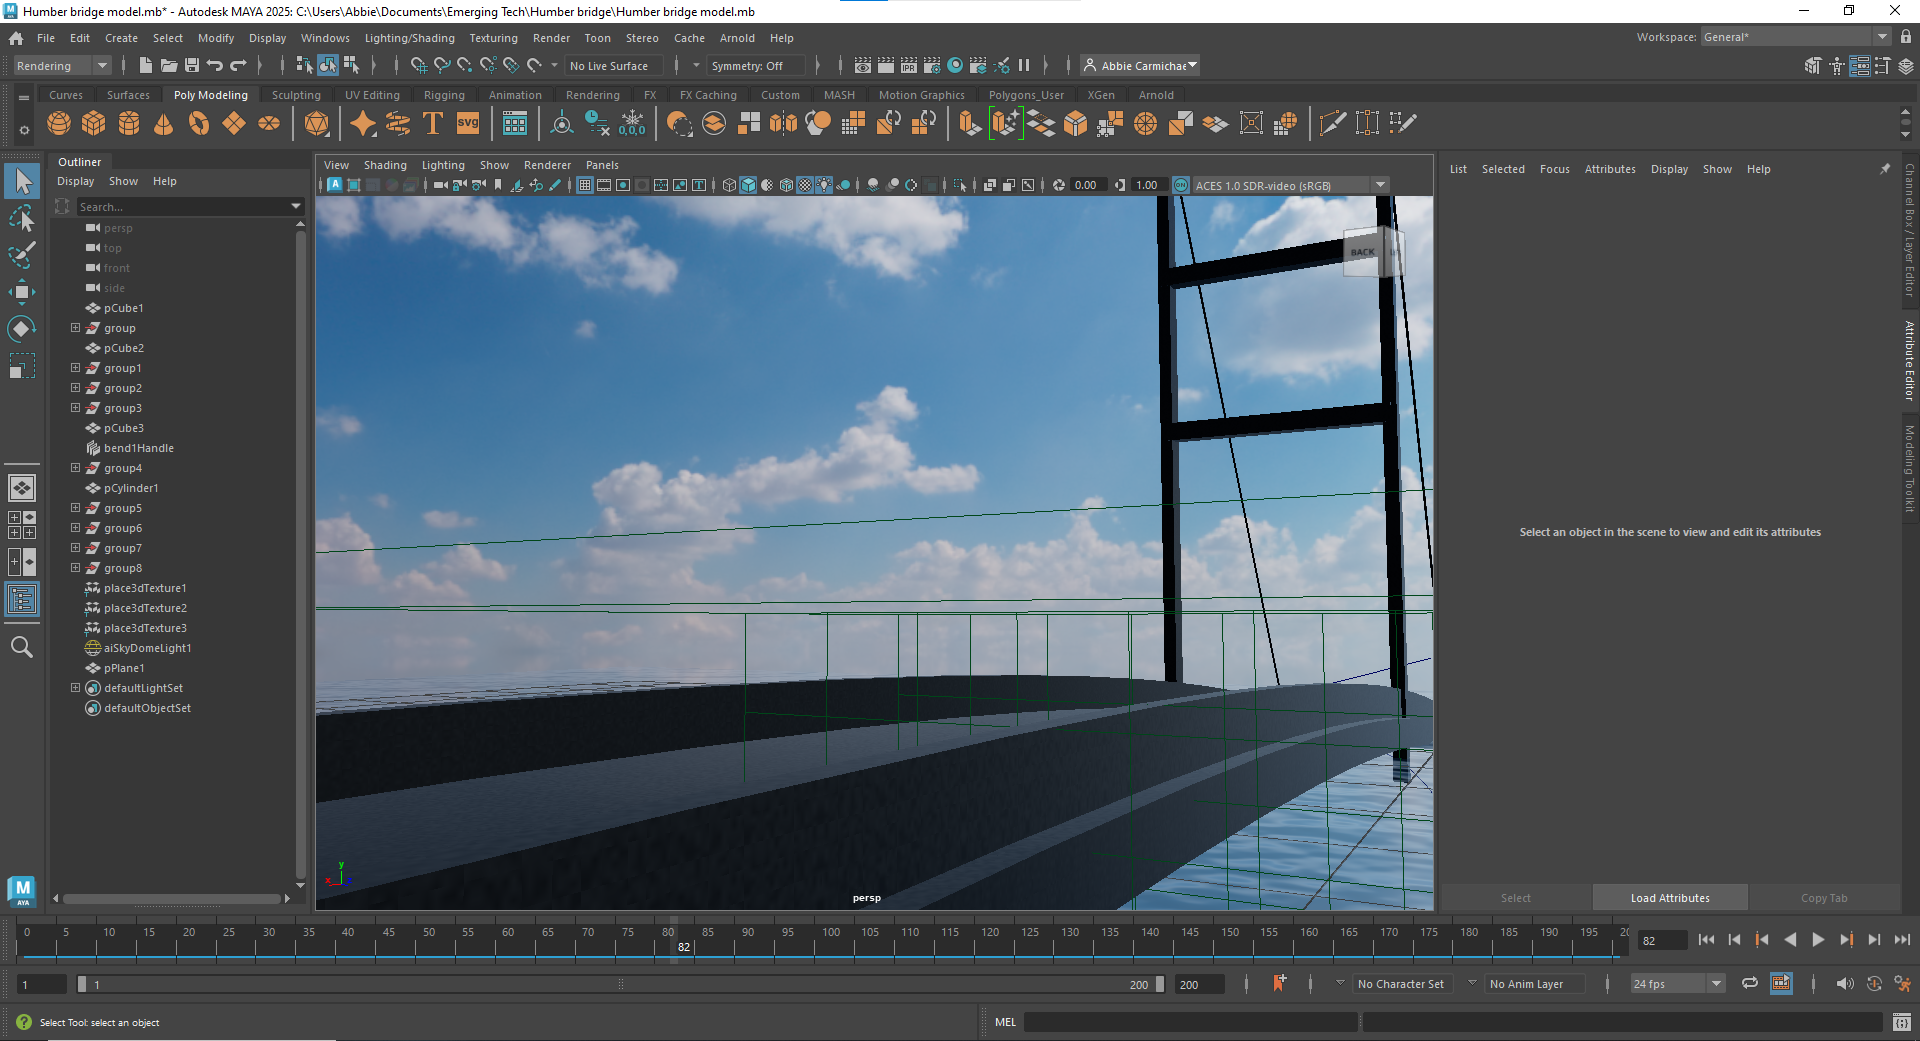The height and width of the screenshot is (1041, 1920).
Task: Activate the Rotate tool
Action: [22, 329]
